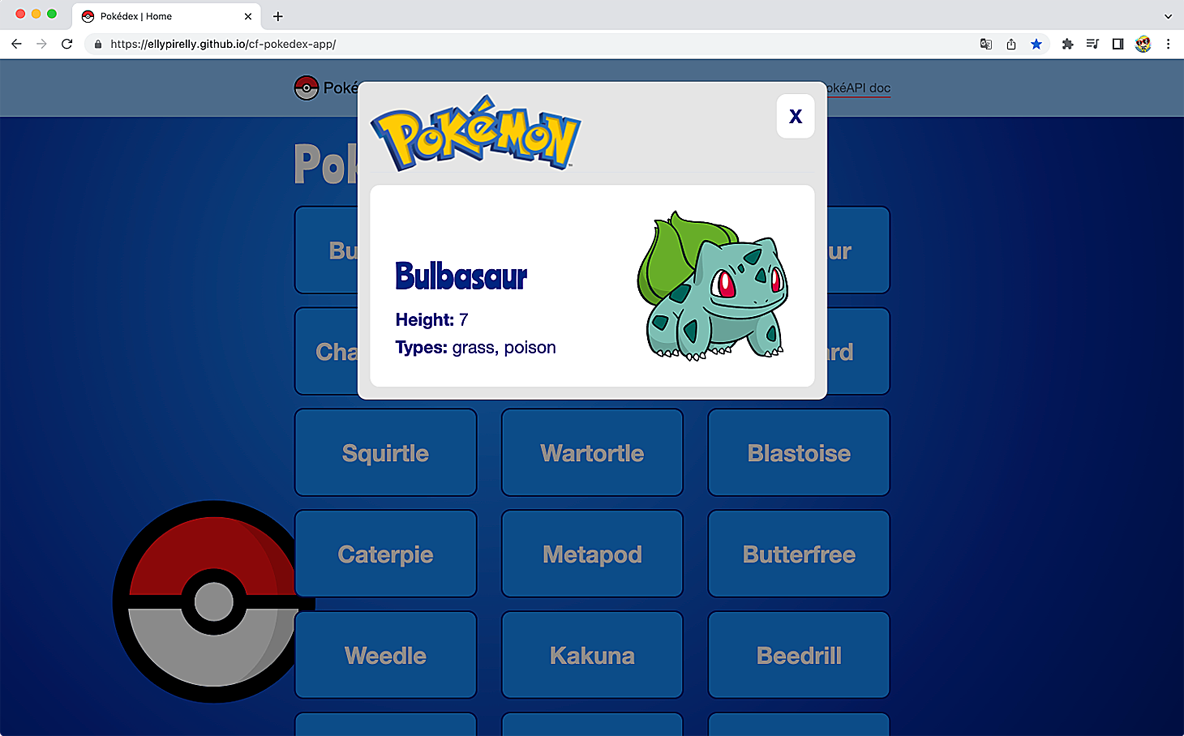Open the Google Translate icon in address bar
The width and height of the screenshot is (1184, 736).
(985, 44)
